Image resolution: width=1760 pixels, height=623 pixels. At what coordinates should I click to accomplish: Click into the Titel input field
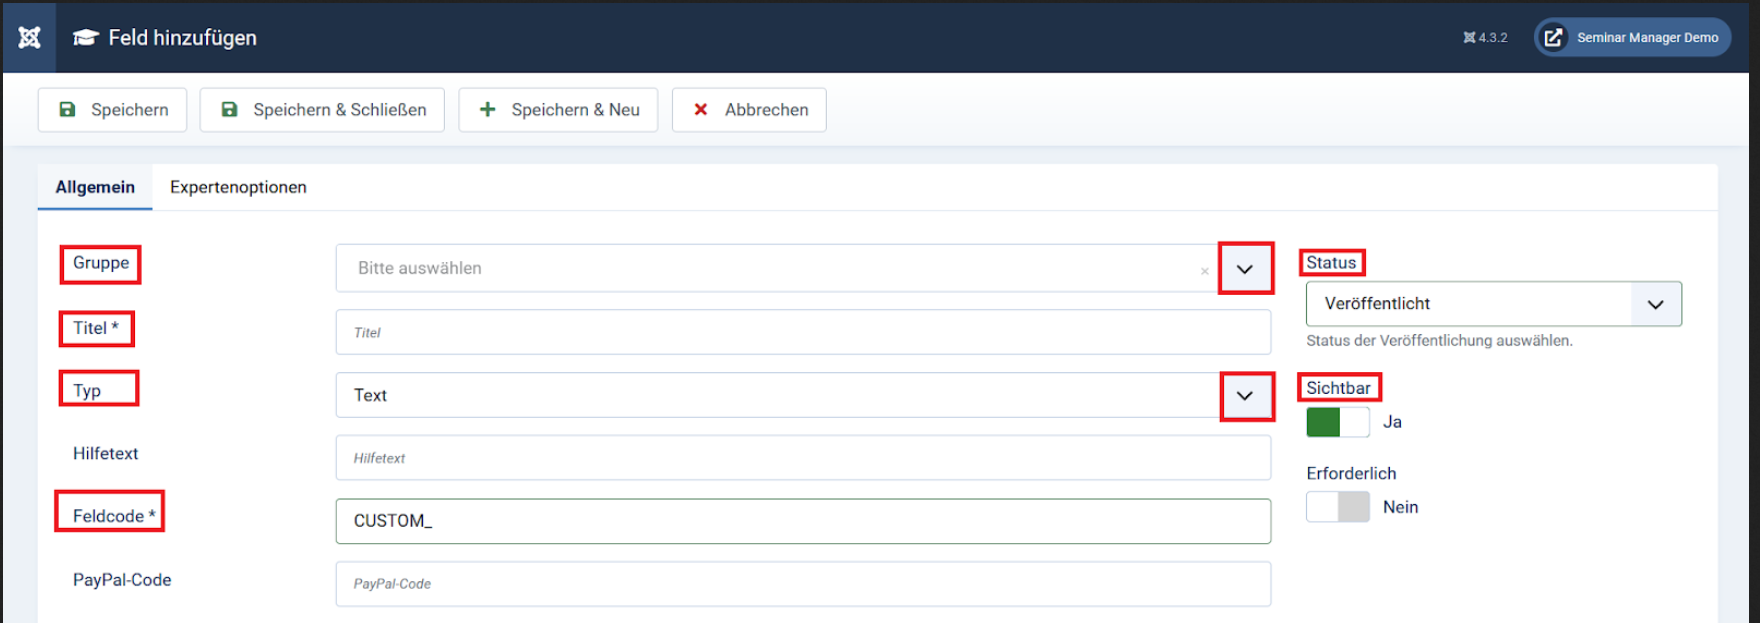click(802, 332)
